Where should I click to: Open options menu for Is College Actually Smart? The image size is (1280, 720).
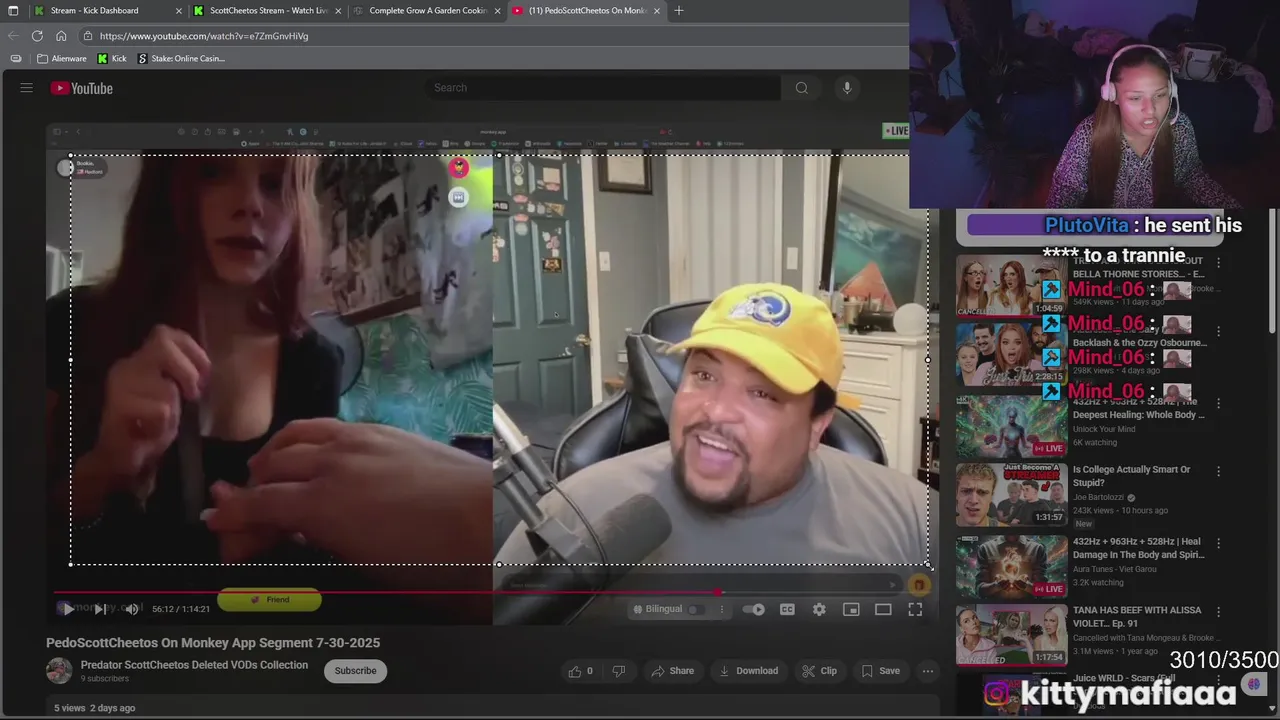tap(1218, 471)
